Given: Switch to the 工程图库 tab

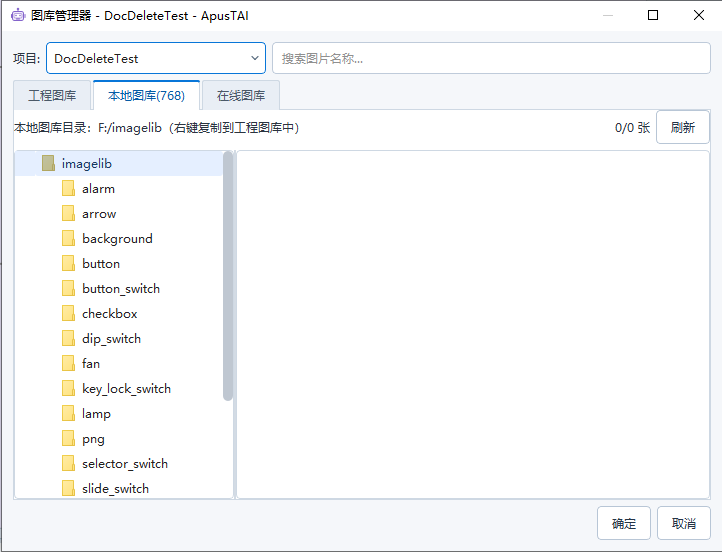Looking at the screenshot, I should (52, 95).
